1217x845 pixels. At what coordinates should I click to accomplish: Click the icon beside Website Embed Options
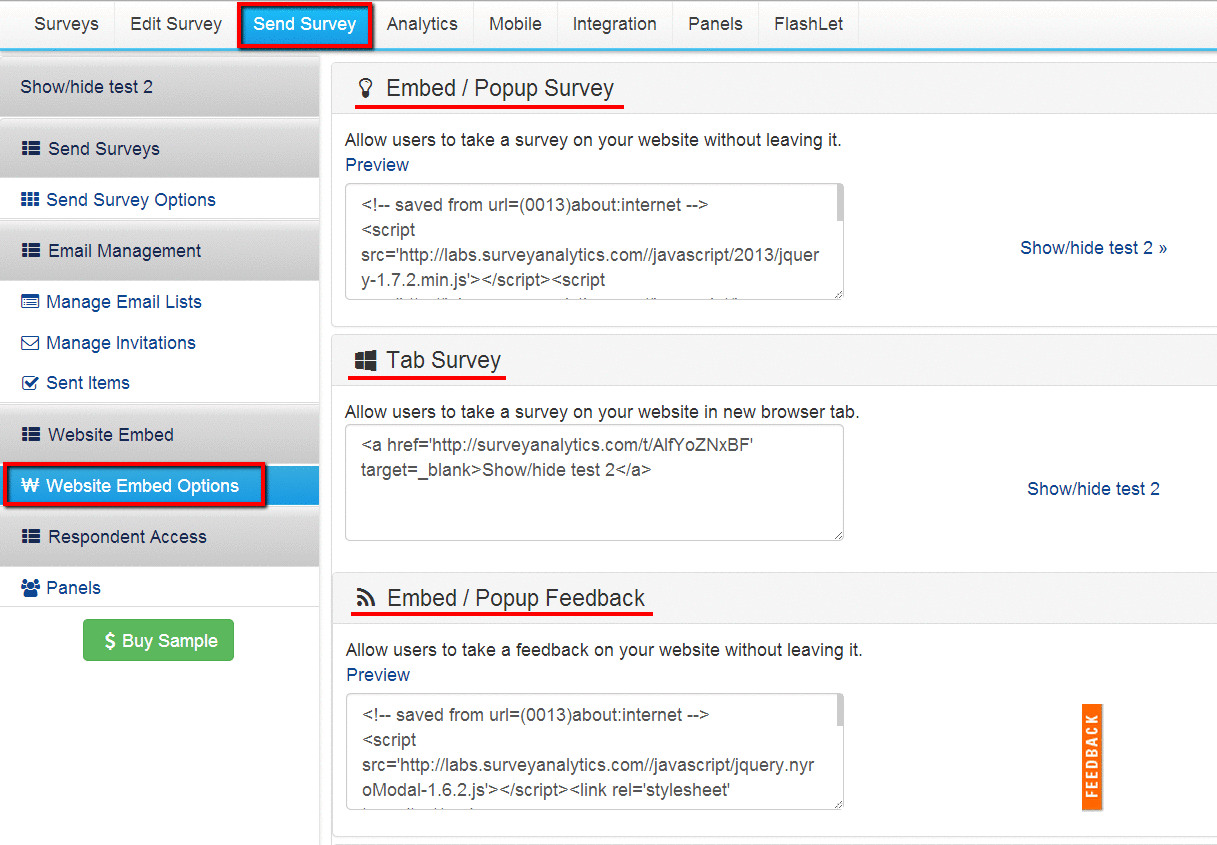30,486
